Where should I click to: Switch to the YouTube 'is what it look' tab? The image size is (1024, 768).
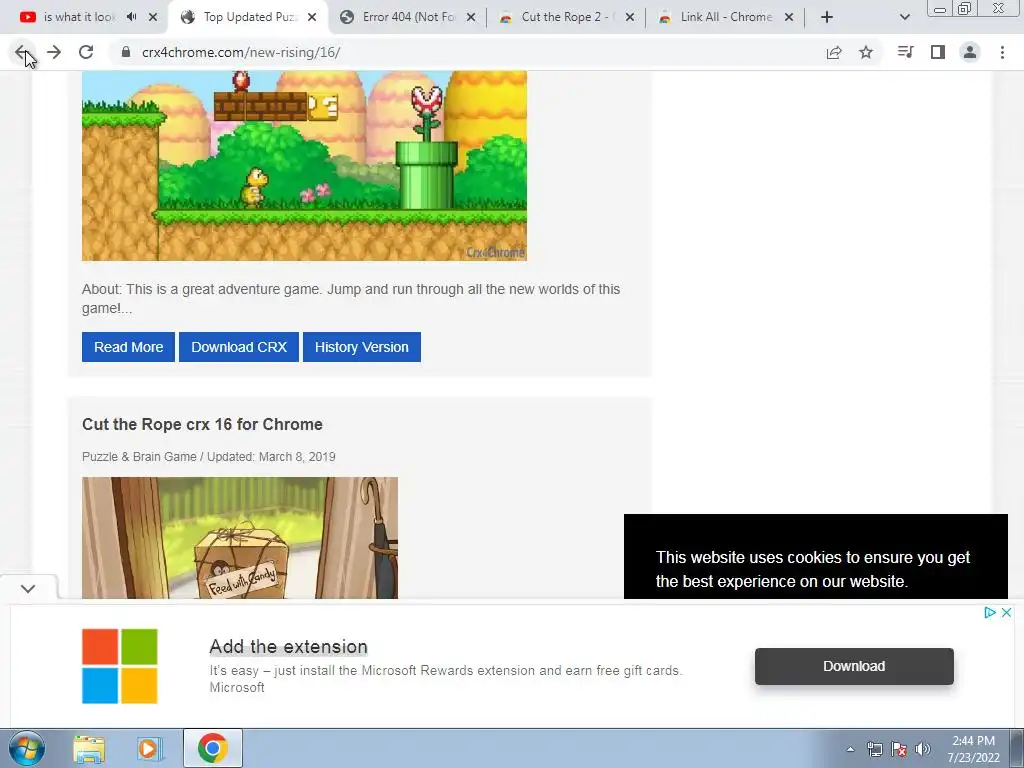coord(78,17)
